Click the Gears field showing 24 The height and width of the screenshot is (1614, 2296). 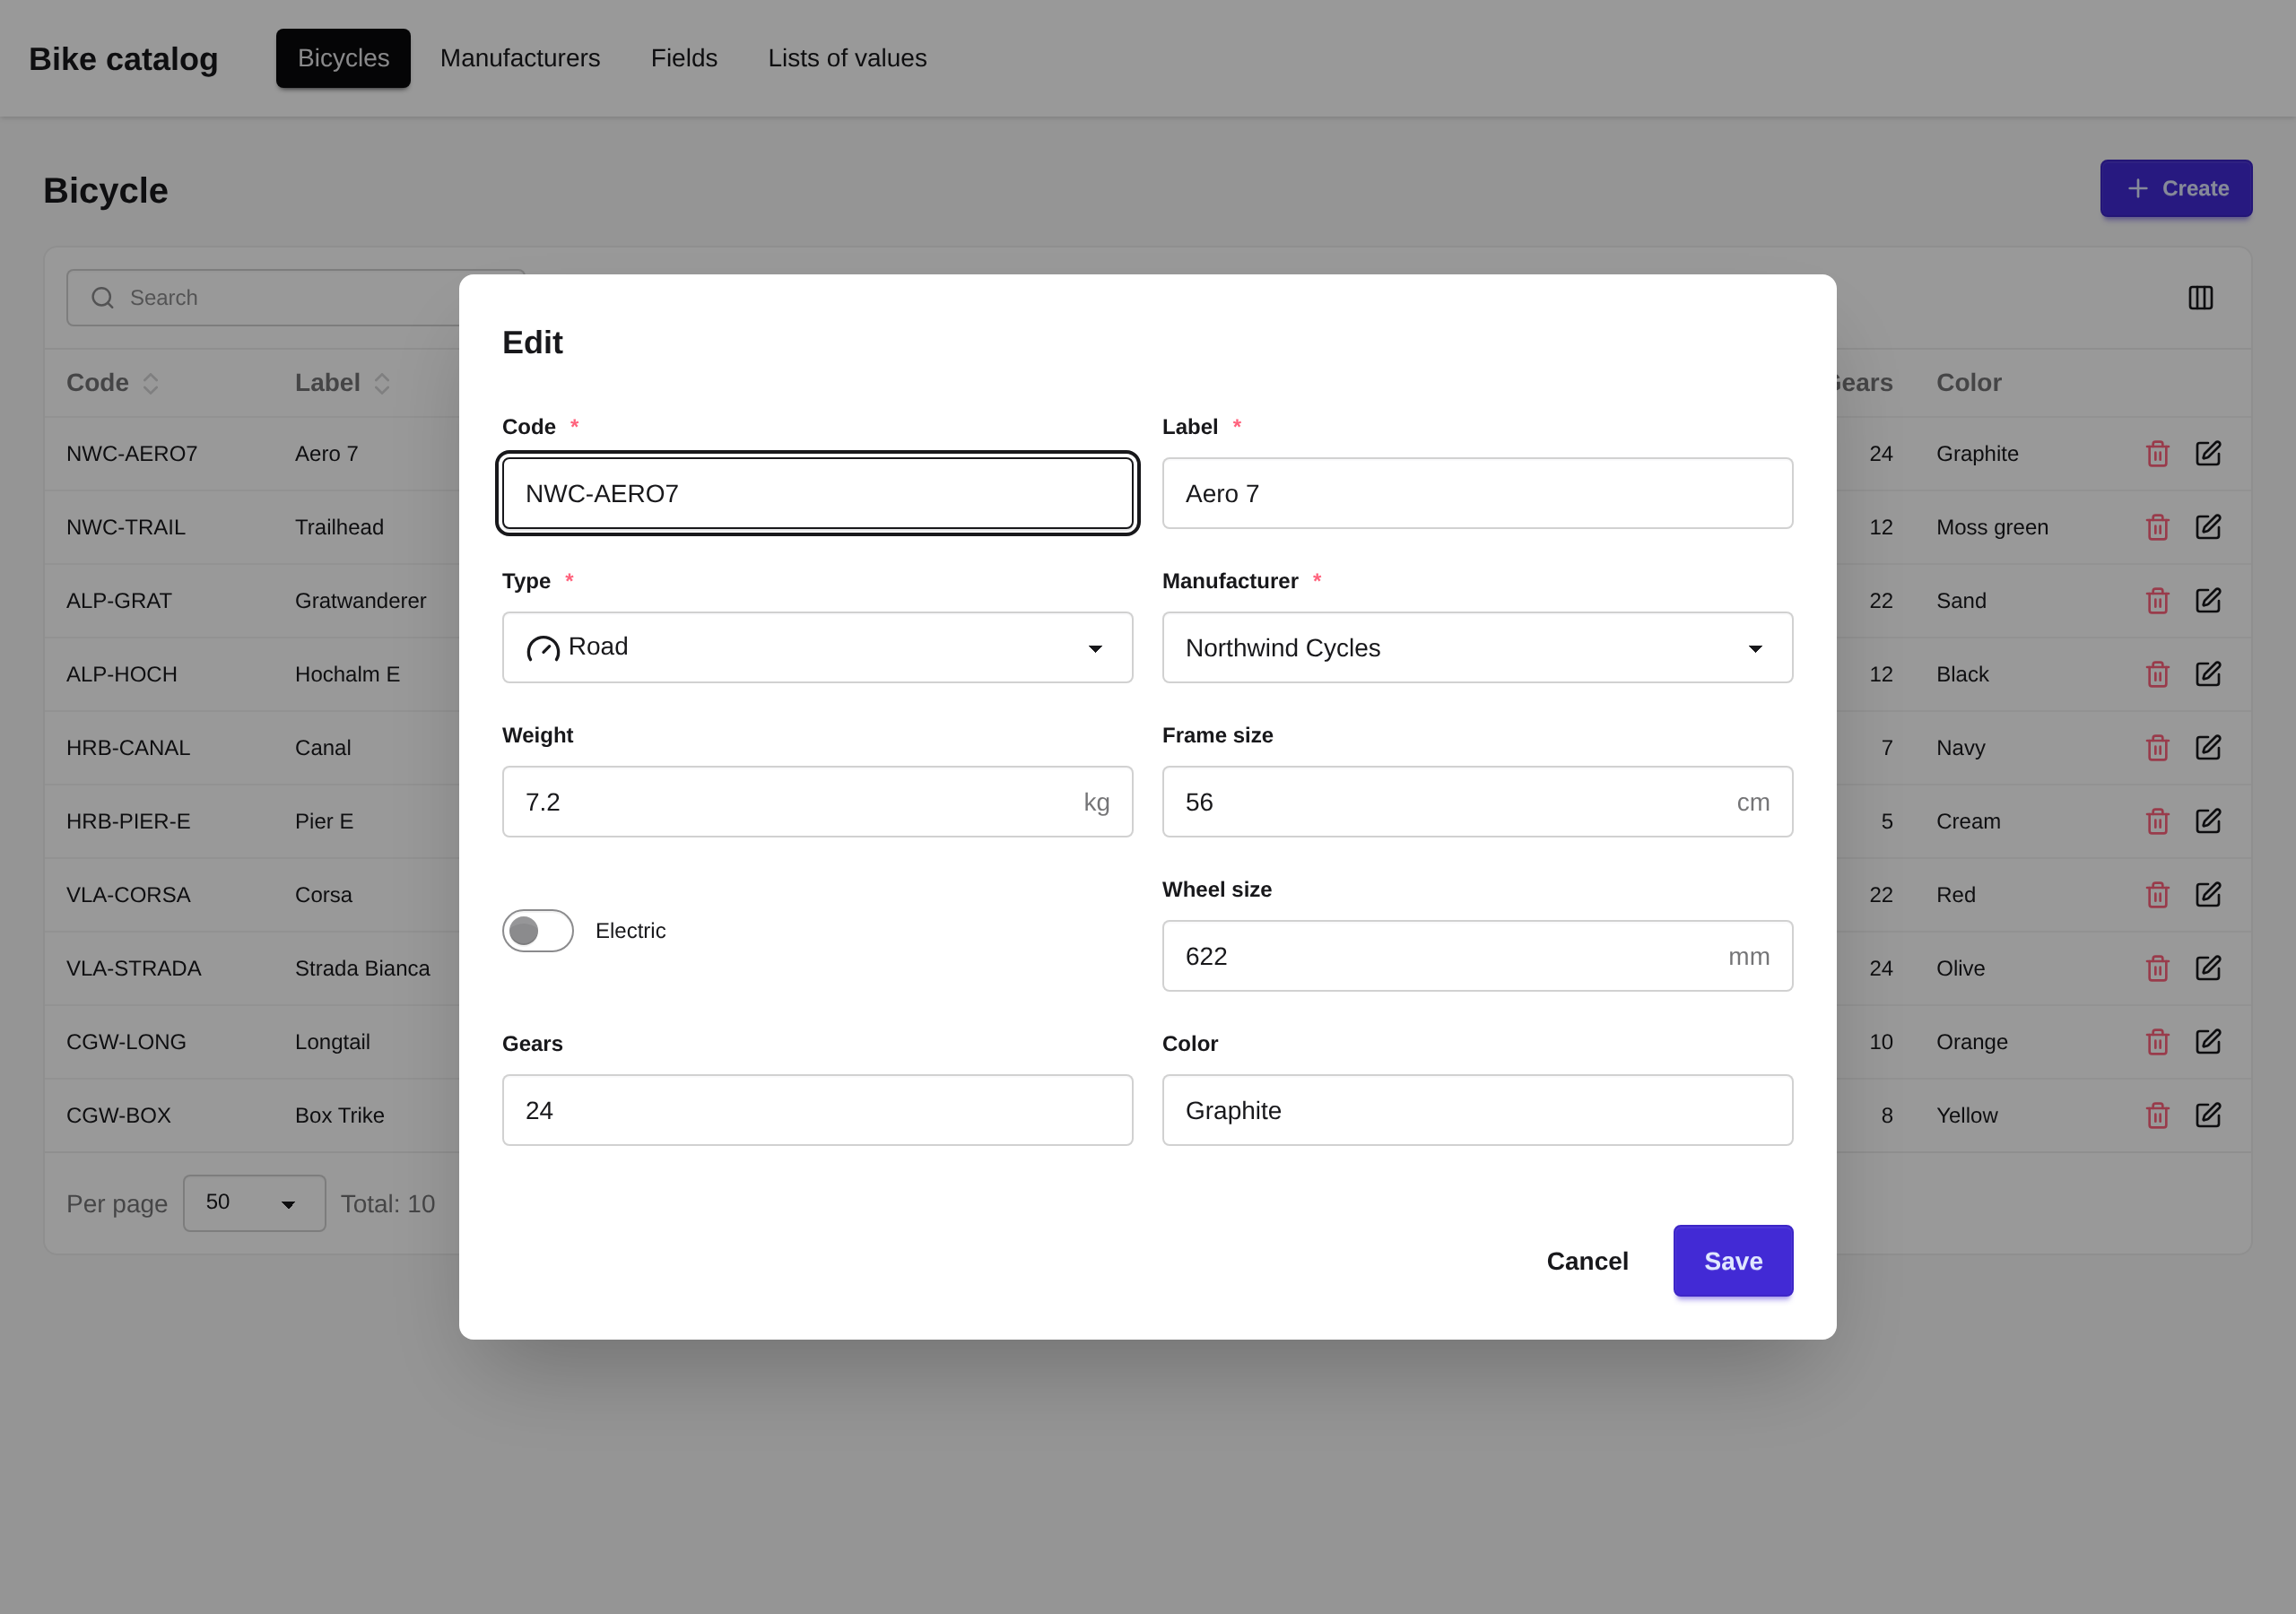(x=817, y=1110)
